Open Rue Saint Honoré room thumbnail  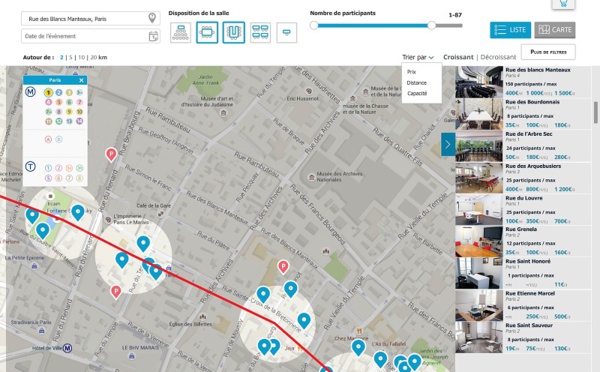(479, 273)
